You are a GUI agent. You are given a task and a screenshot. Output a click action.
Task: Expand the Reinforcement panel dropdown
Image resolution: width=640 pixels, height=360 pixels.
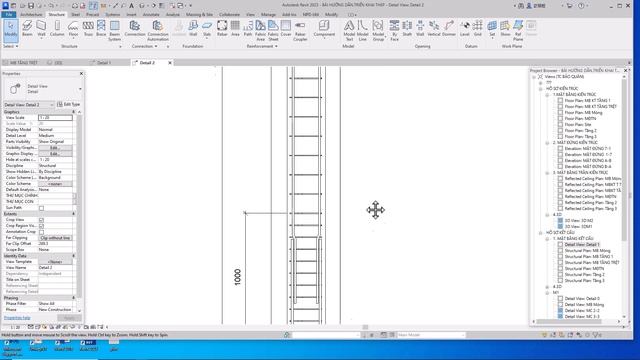pyautogui.click(x=262, y=47)
